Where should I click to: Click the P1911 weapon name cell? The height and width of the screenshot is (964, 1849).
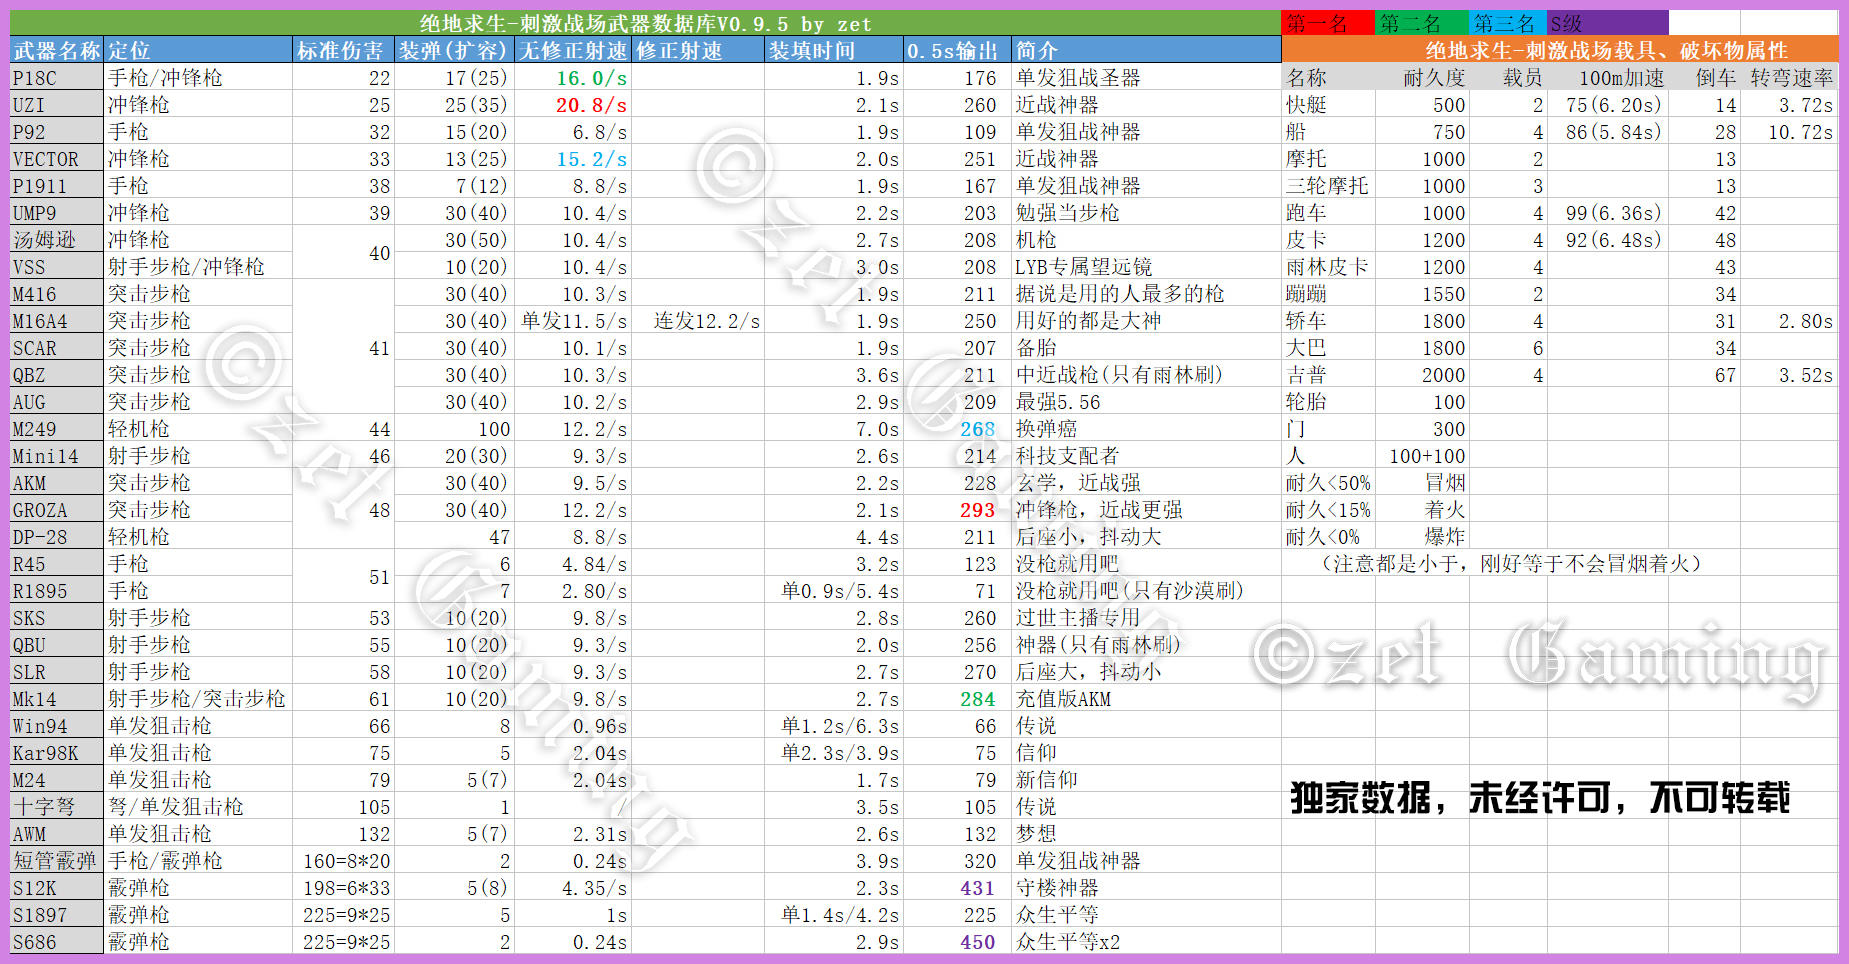coord(57,186)
